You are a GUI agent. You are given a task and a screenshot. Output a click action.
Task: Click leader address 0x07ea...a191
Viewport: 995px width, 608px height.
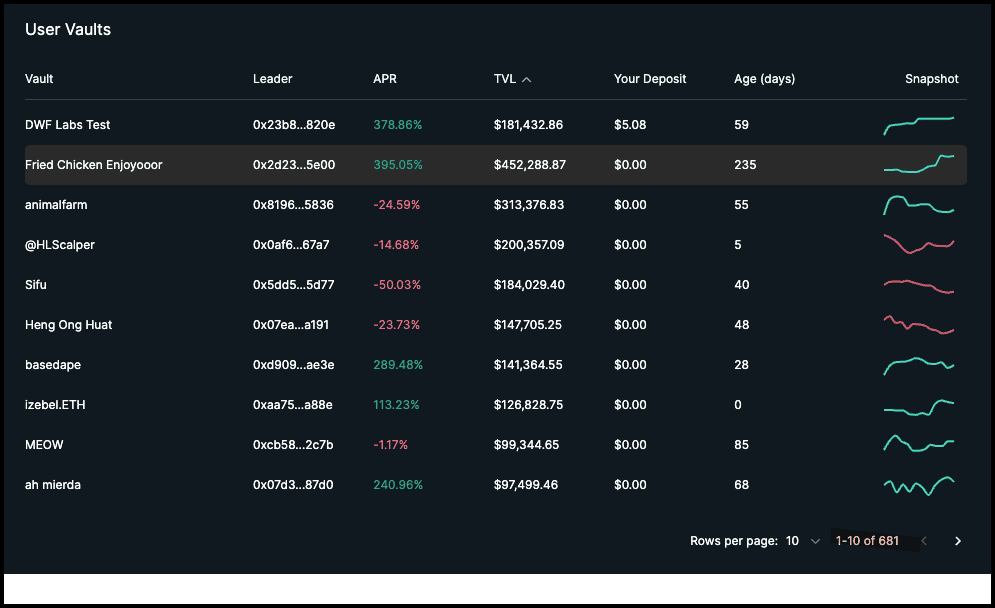(291, 325)
